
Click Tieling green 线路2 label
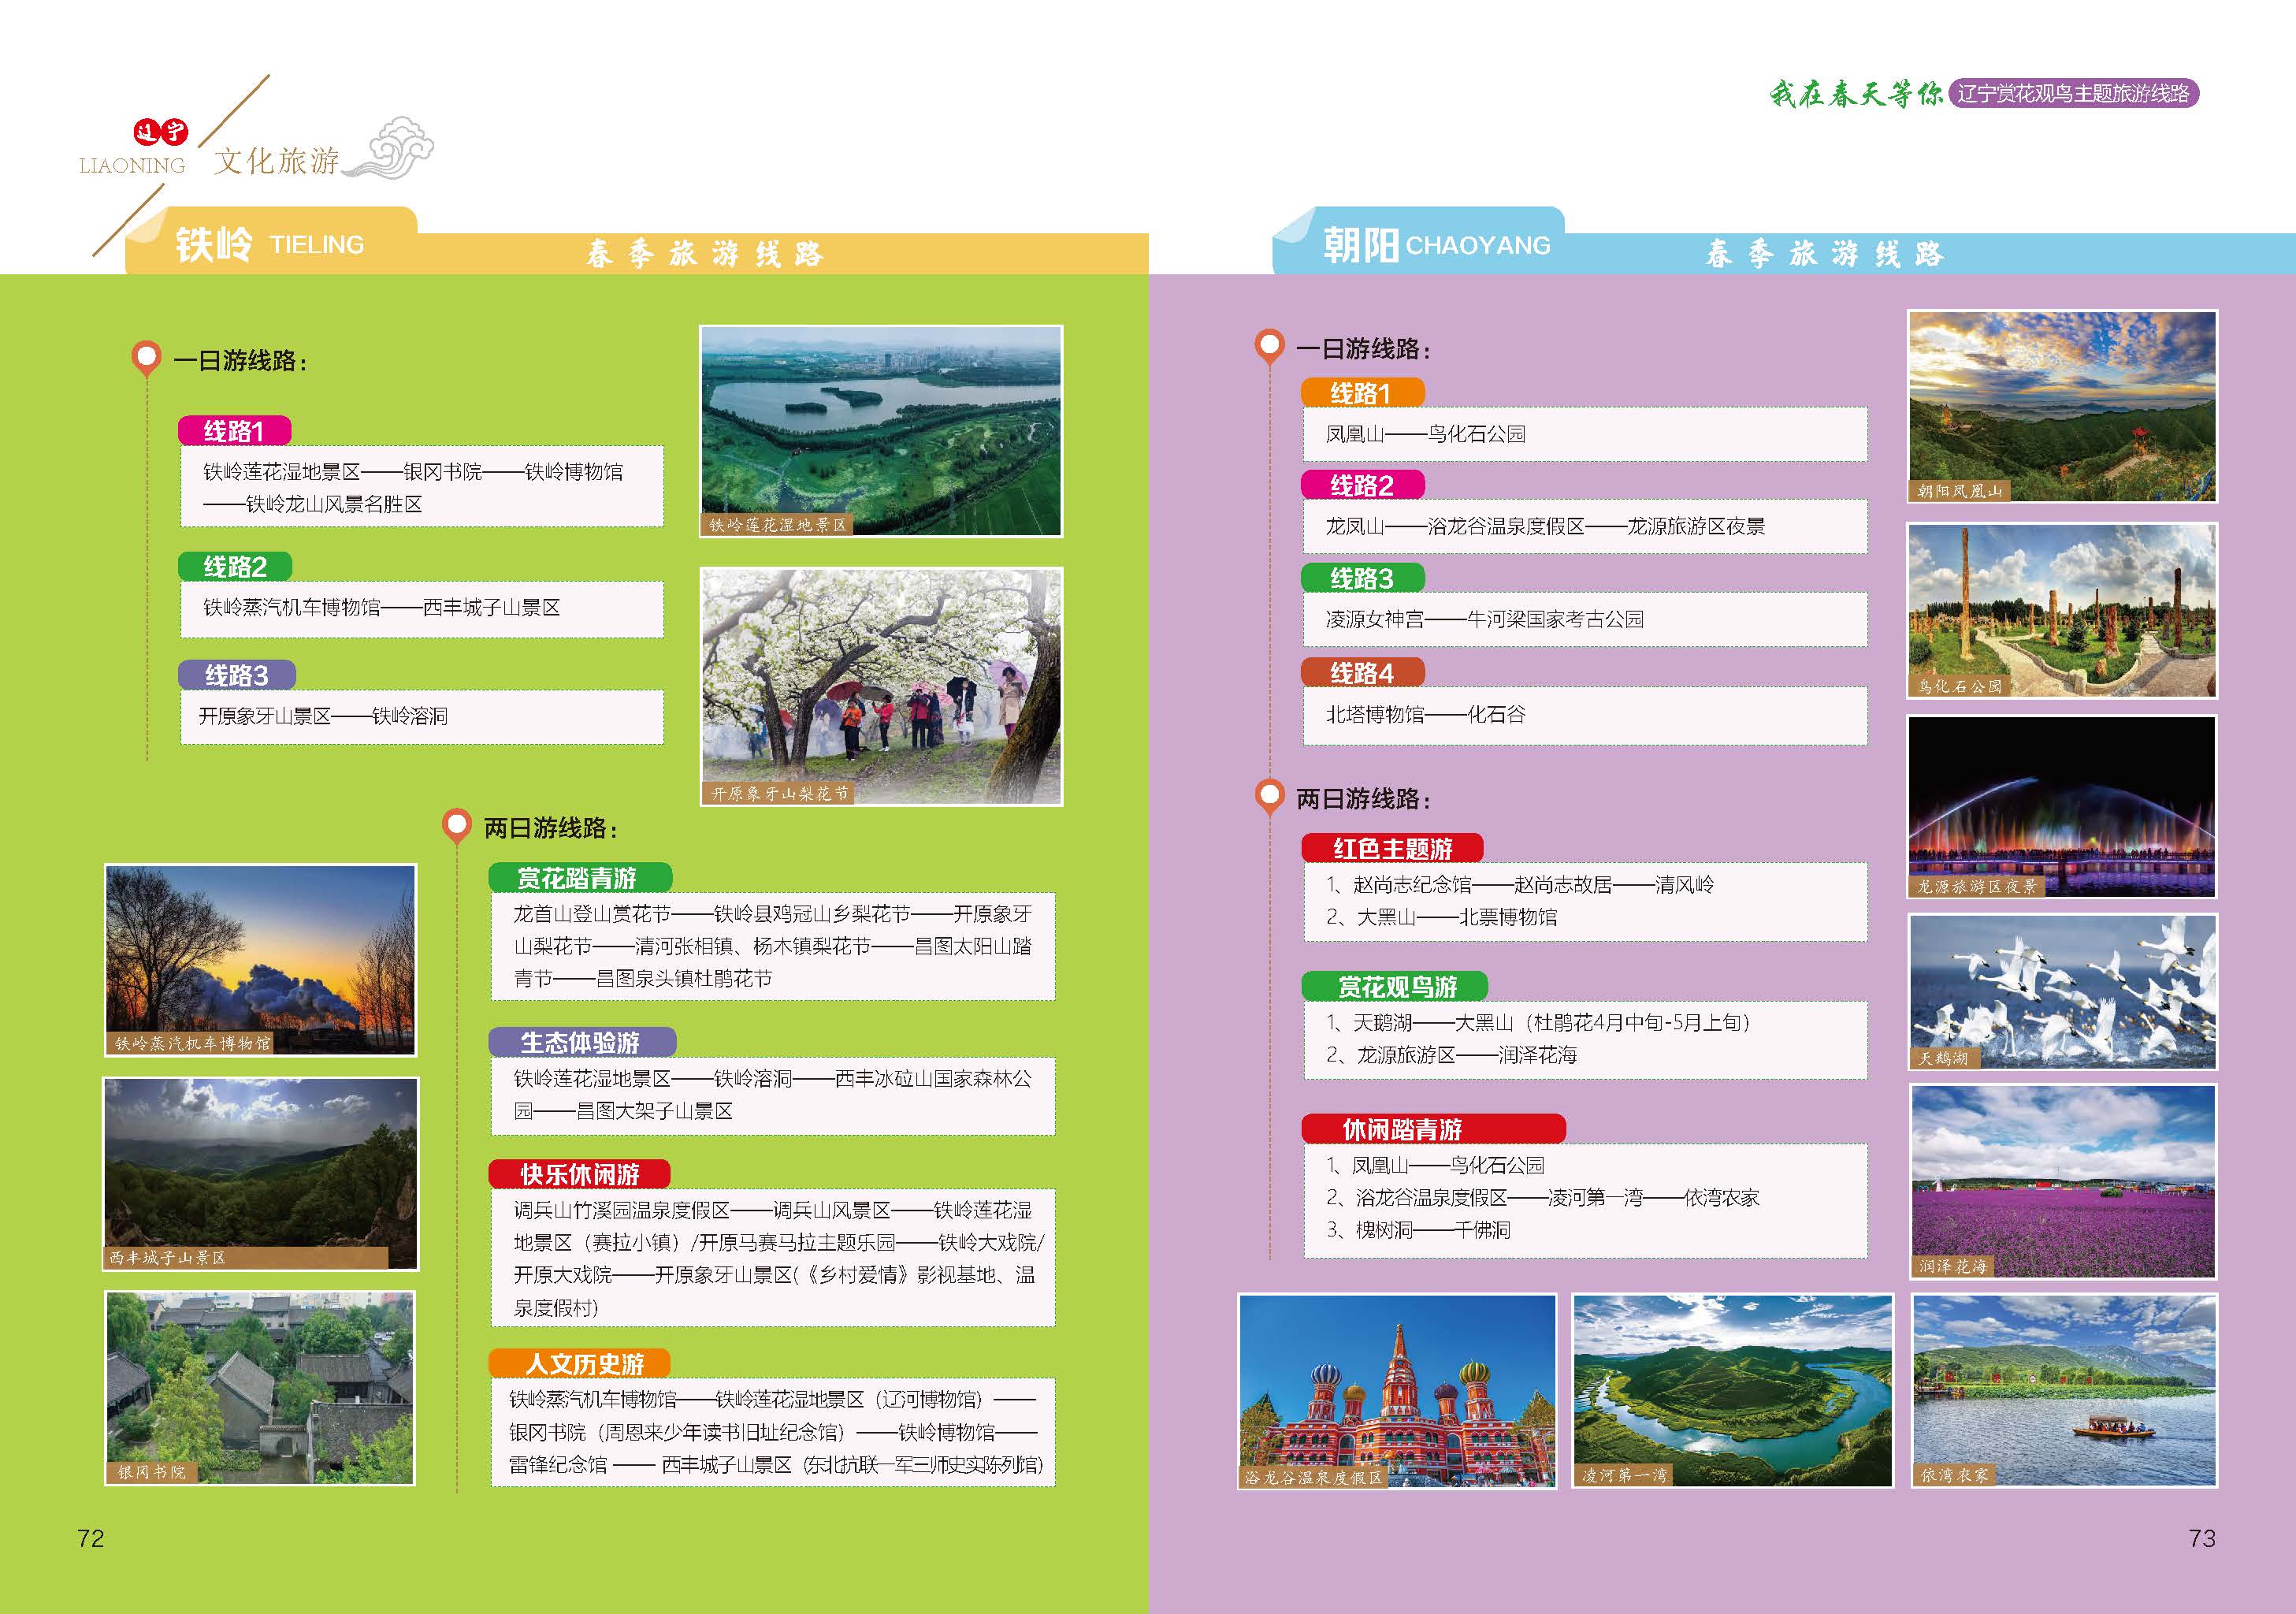click(234, 567)
